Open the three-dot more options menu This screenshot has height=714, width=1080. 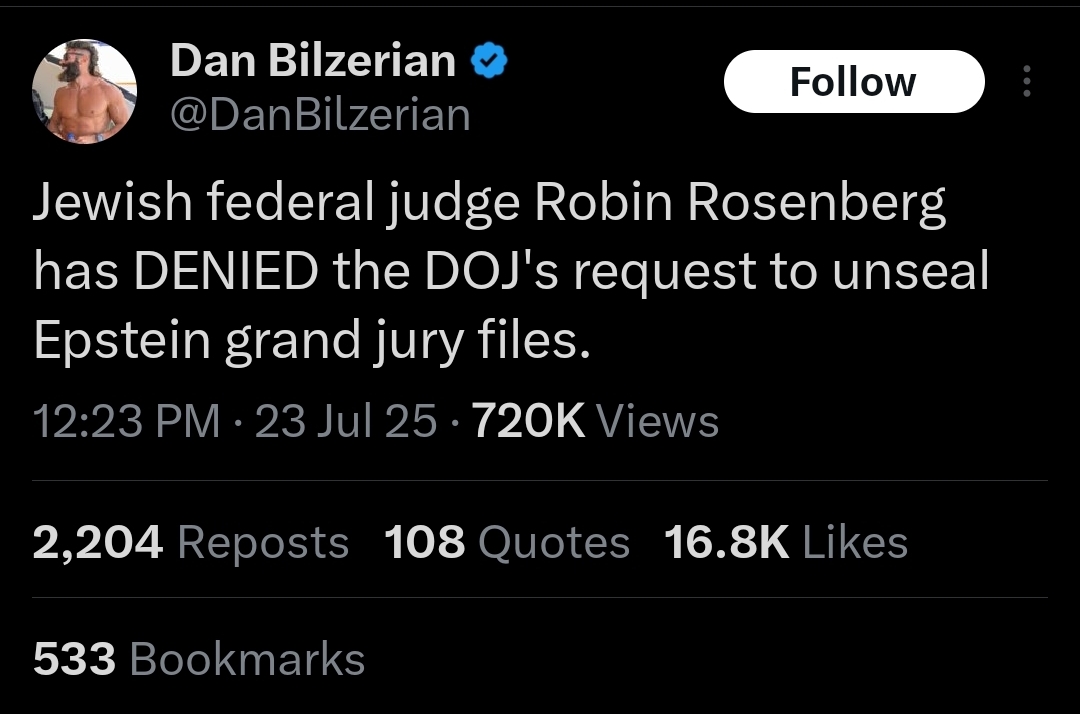coord(1025,82)
